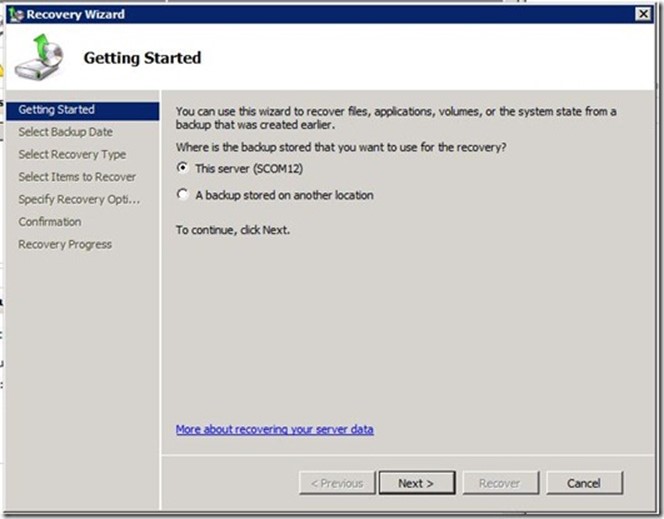This screenshot has width=664, height=519.
Task: Select the Getting Started step in sidebar
Action: point(57,110)
